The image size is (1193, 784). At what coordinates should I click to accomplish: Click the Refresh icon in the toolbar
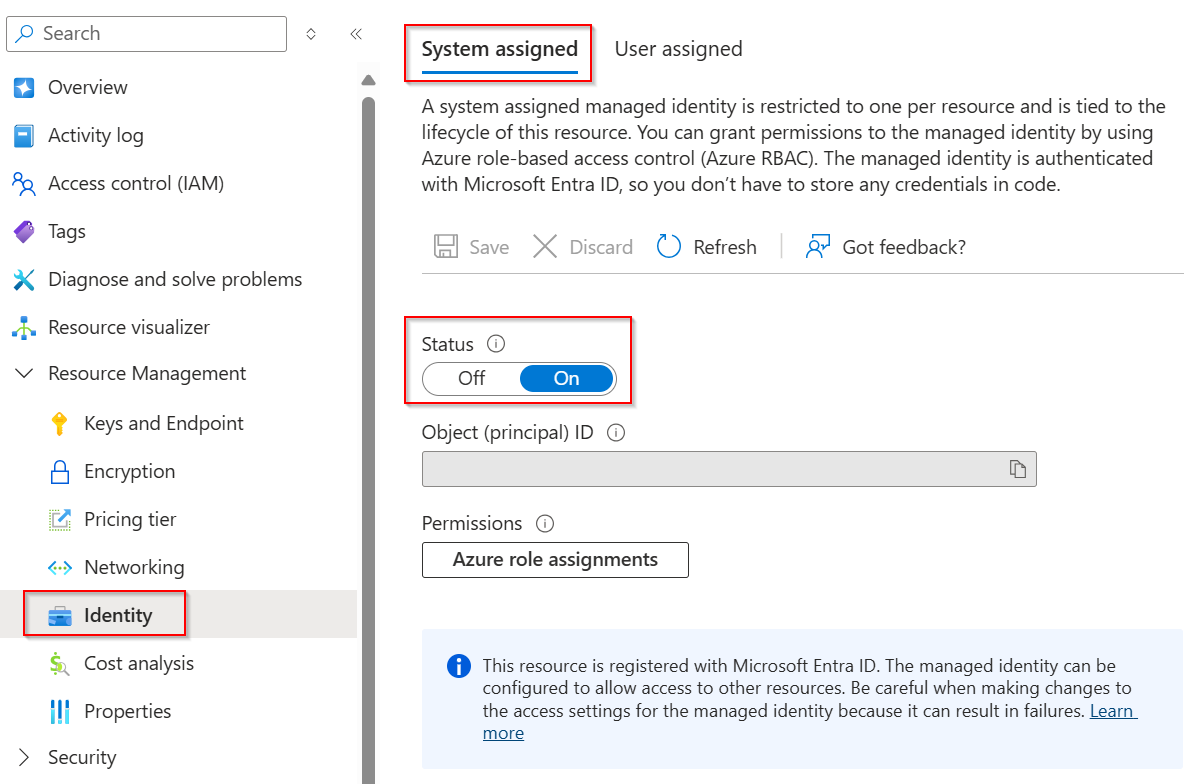pyautogui.click(x=669, y=247)
